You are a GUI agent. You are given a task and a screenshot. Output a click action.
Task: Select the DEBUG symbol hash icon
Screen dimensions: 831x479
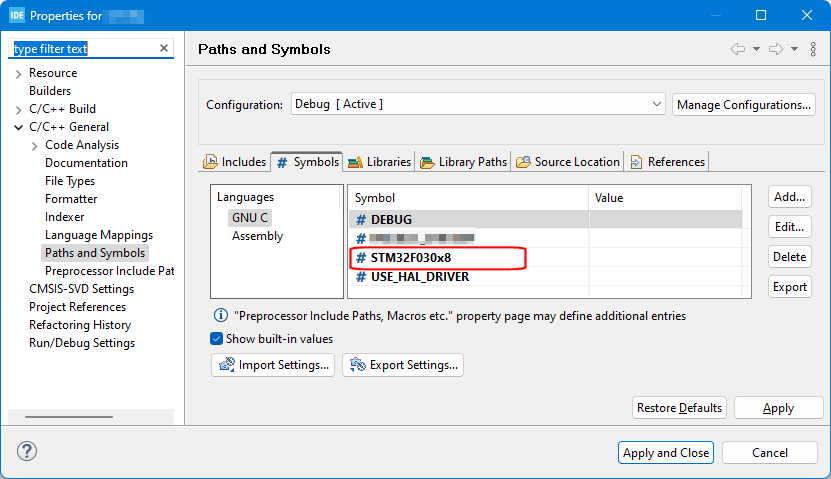pos(361,219)
